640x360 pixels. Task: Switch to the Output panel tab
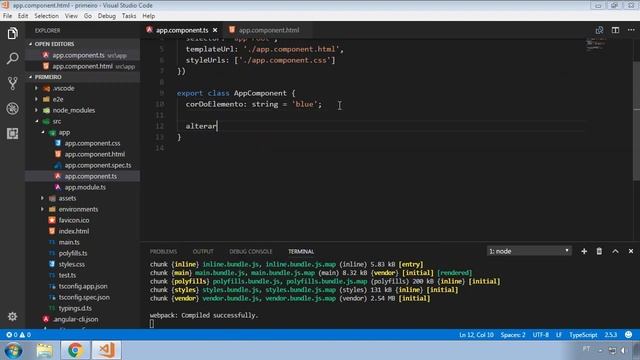[x=203, y=251]
